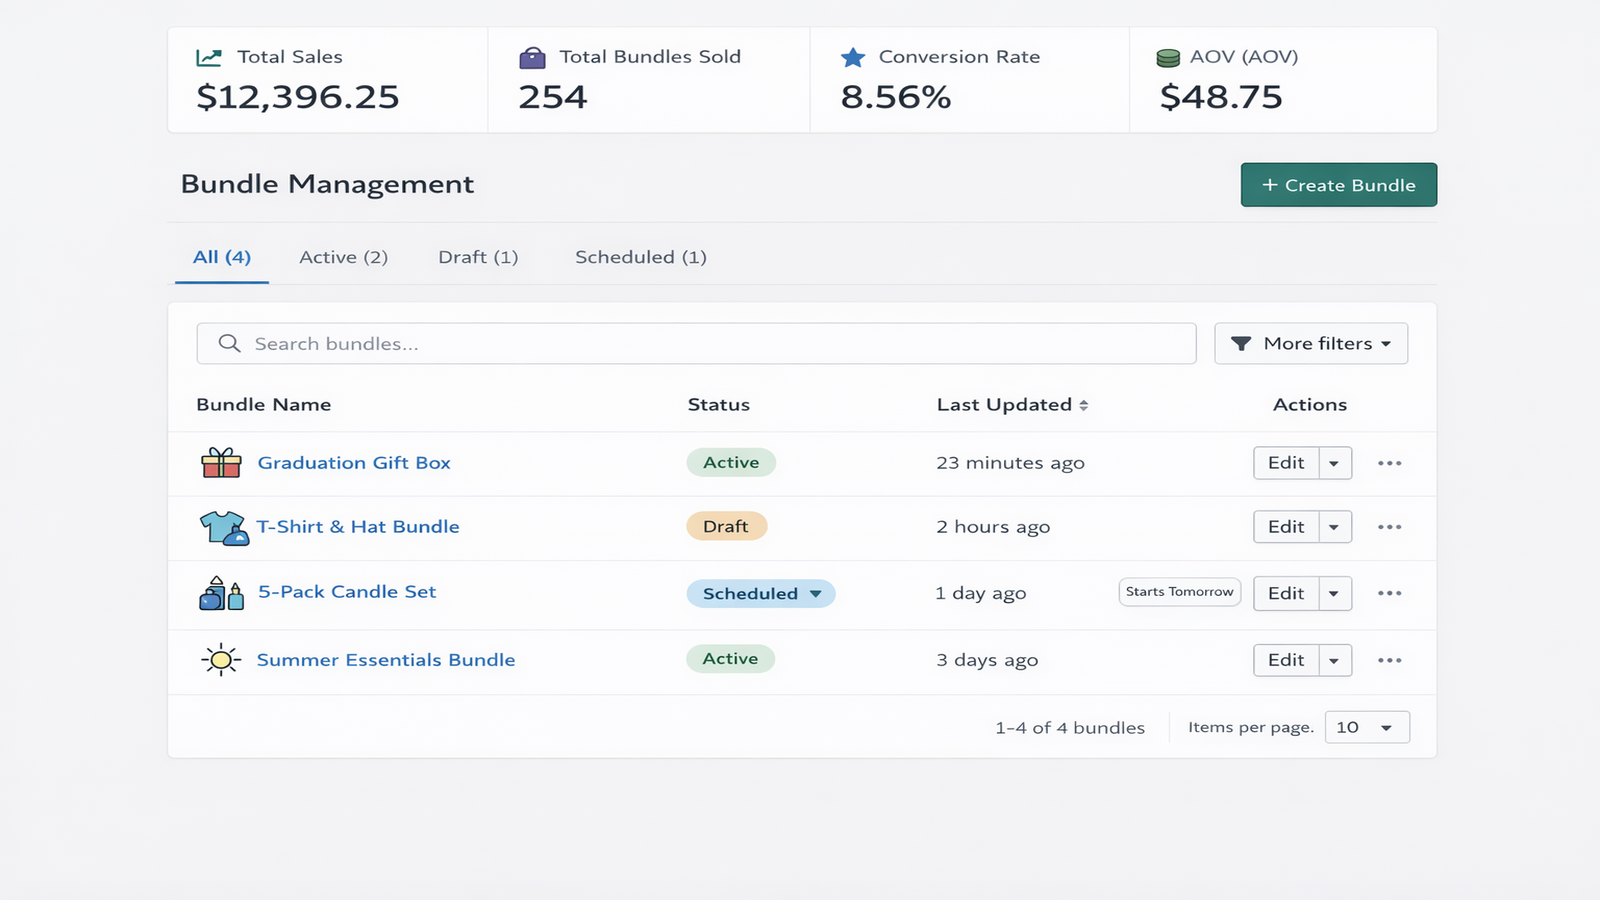The width and height of the screenshot is (1600, 900).
Task: Click the '1–4 of 4 bundles' pagination text
Action: click(x=1070, y=728)
